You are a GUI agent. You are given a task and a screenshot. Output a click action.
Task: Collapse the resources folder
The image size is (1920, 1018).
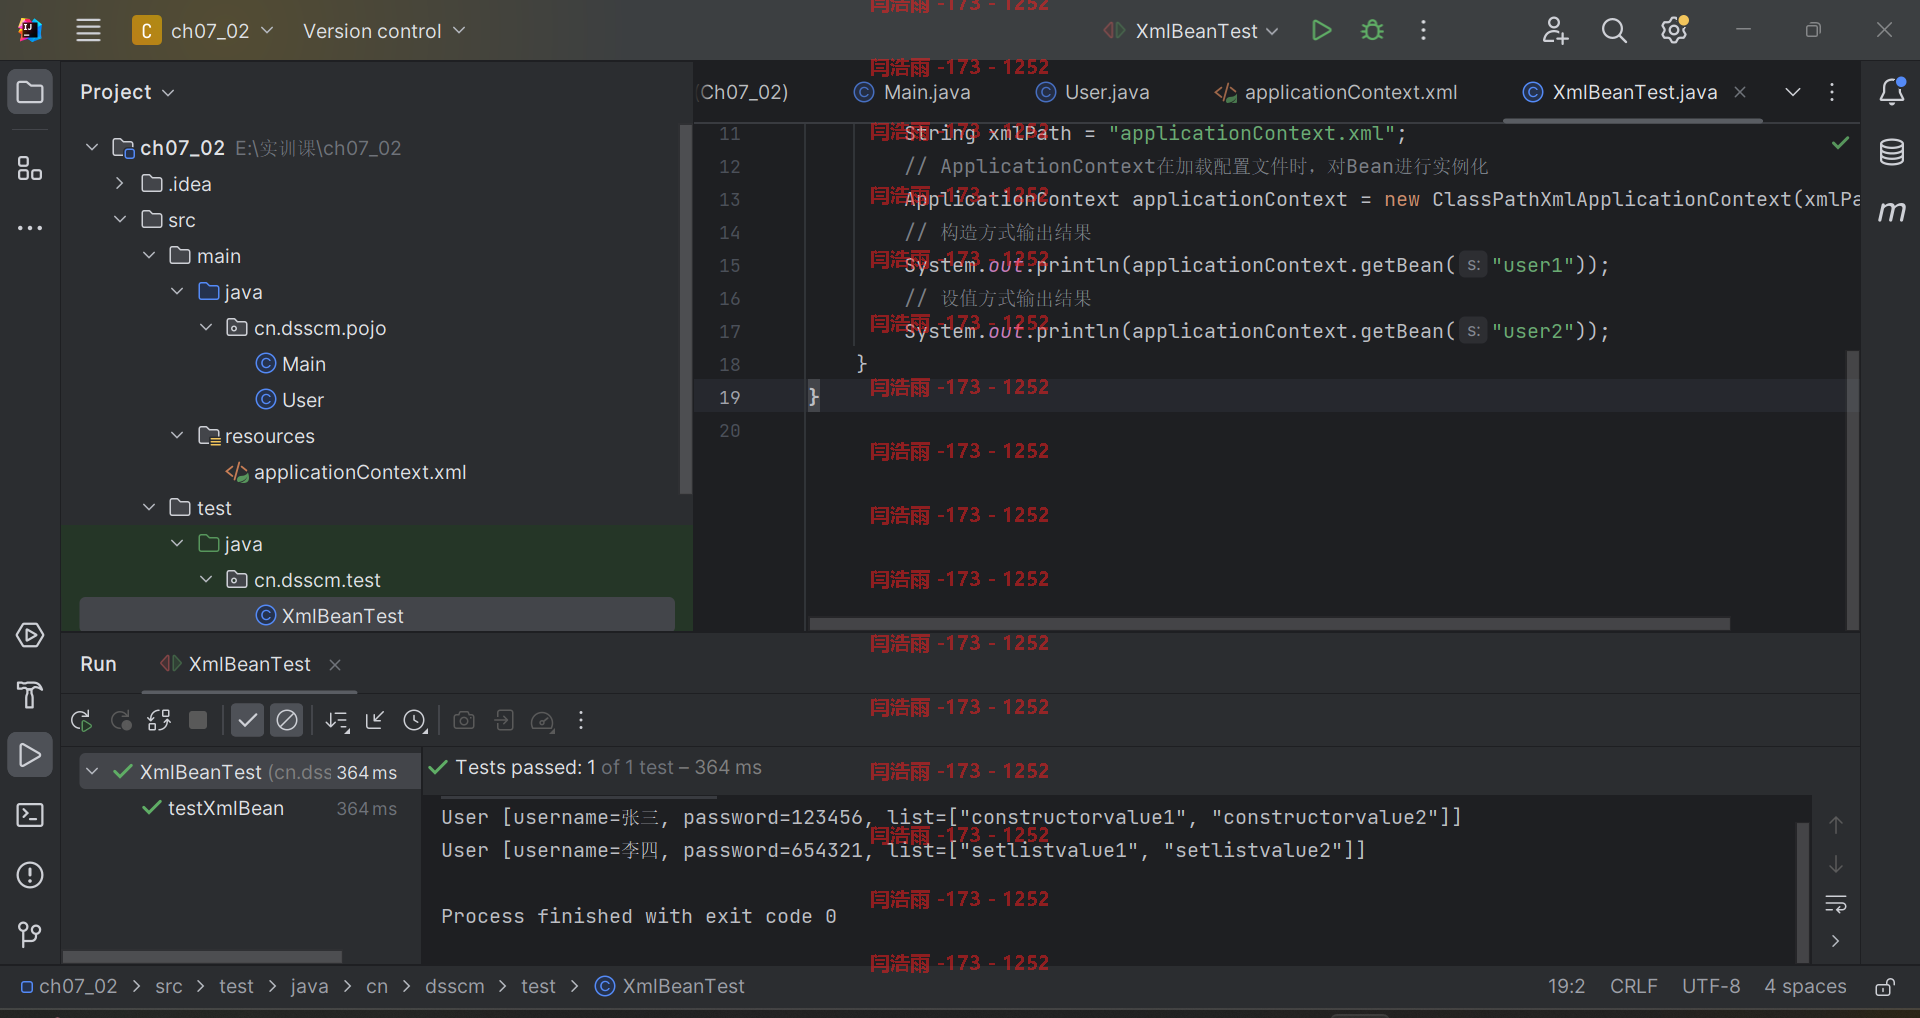pyautogui.click(x=177, y=436)
